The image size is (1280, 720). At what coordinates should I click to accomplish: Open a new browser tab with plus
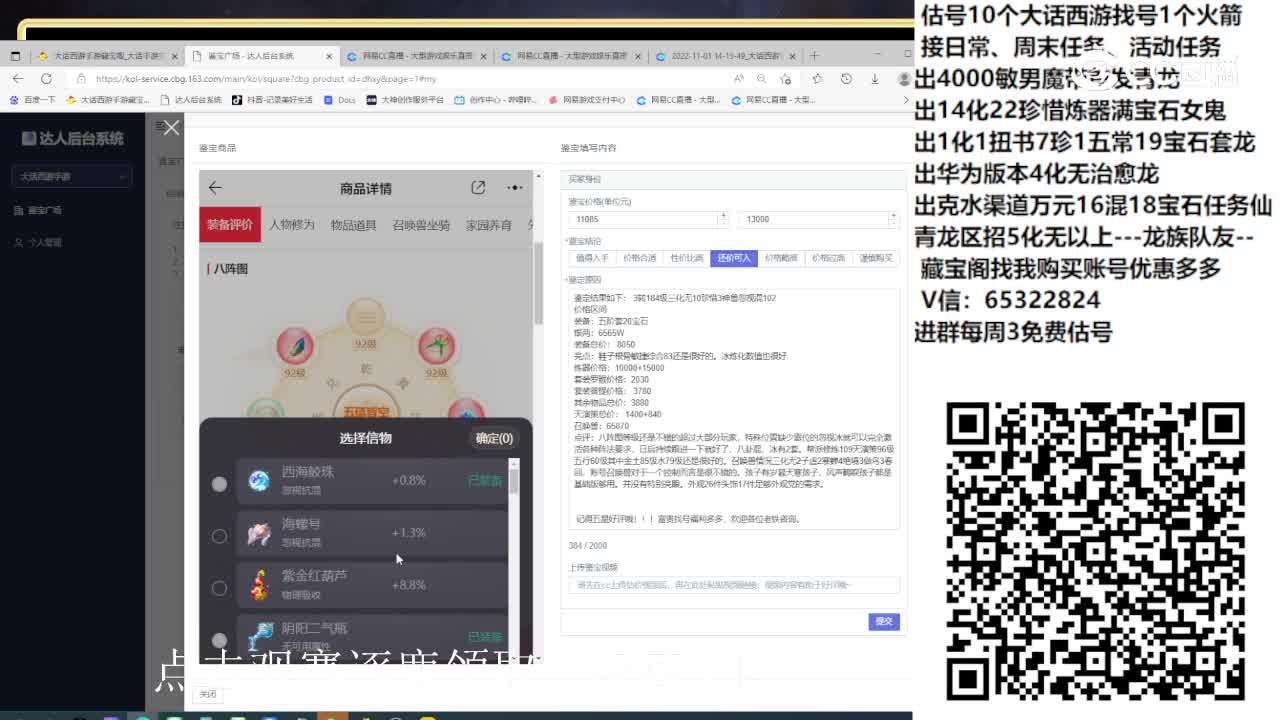point(814,56)
